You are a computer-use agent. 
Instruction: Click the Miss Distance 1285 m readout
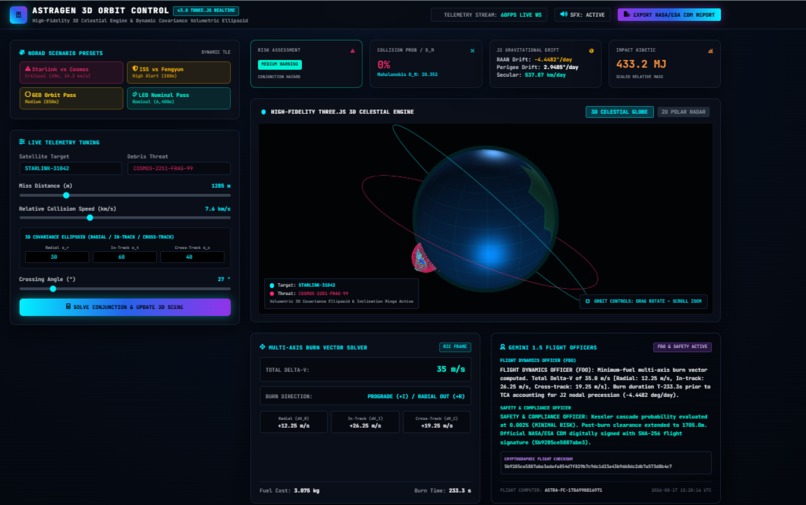click(x=221, y=186)
